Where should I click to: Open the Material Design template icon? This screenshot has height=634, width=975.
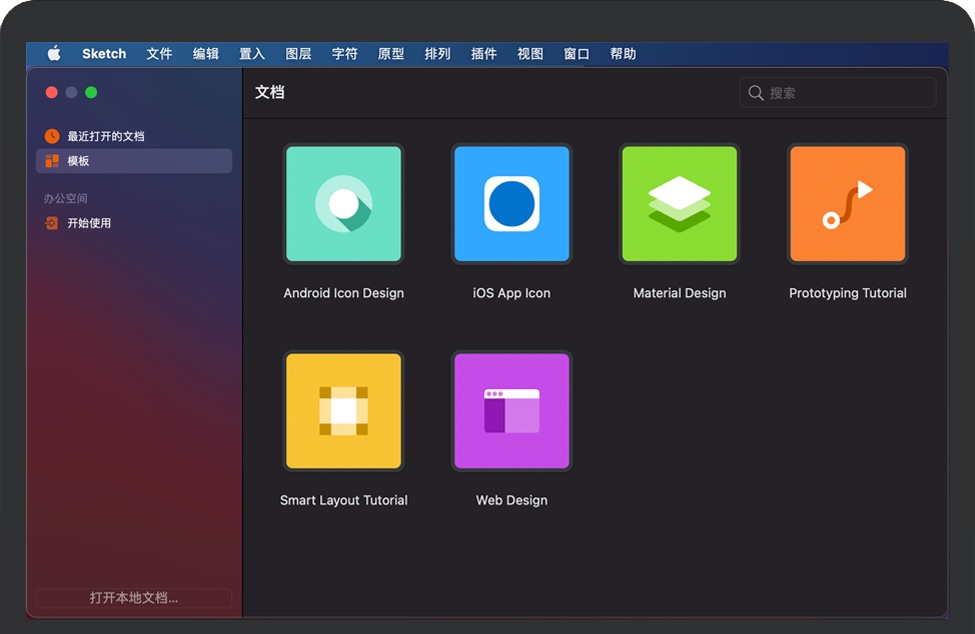679,204
